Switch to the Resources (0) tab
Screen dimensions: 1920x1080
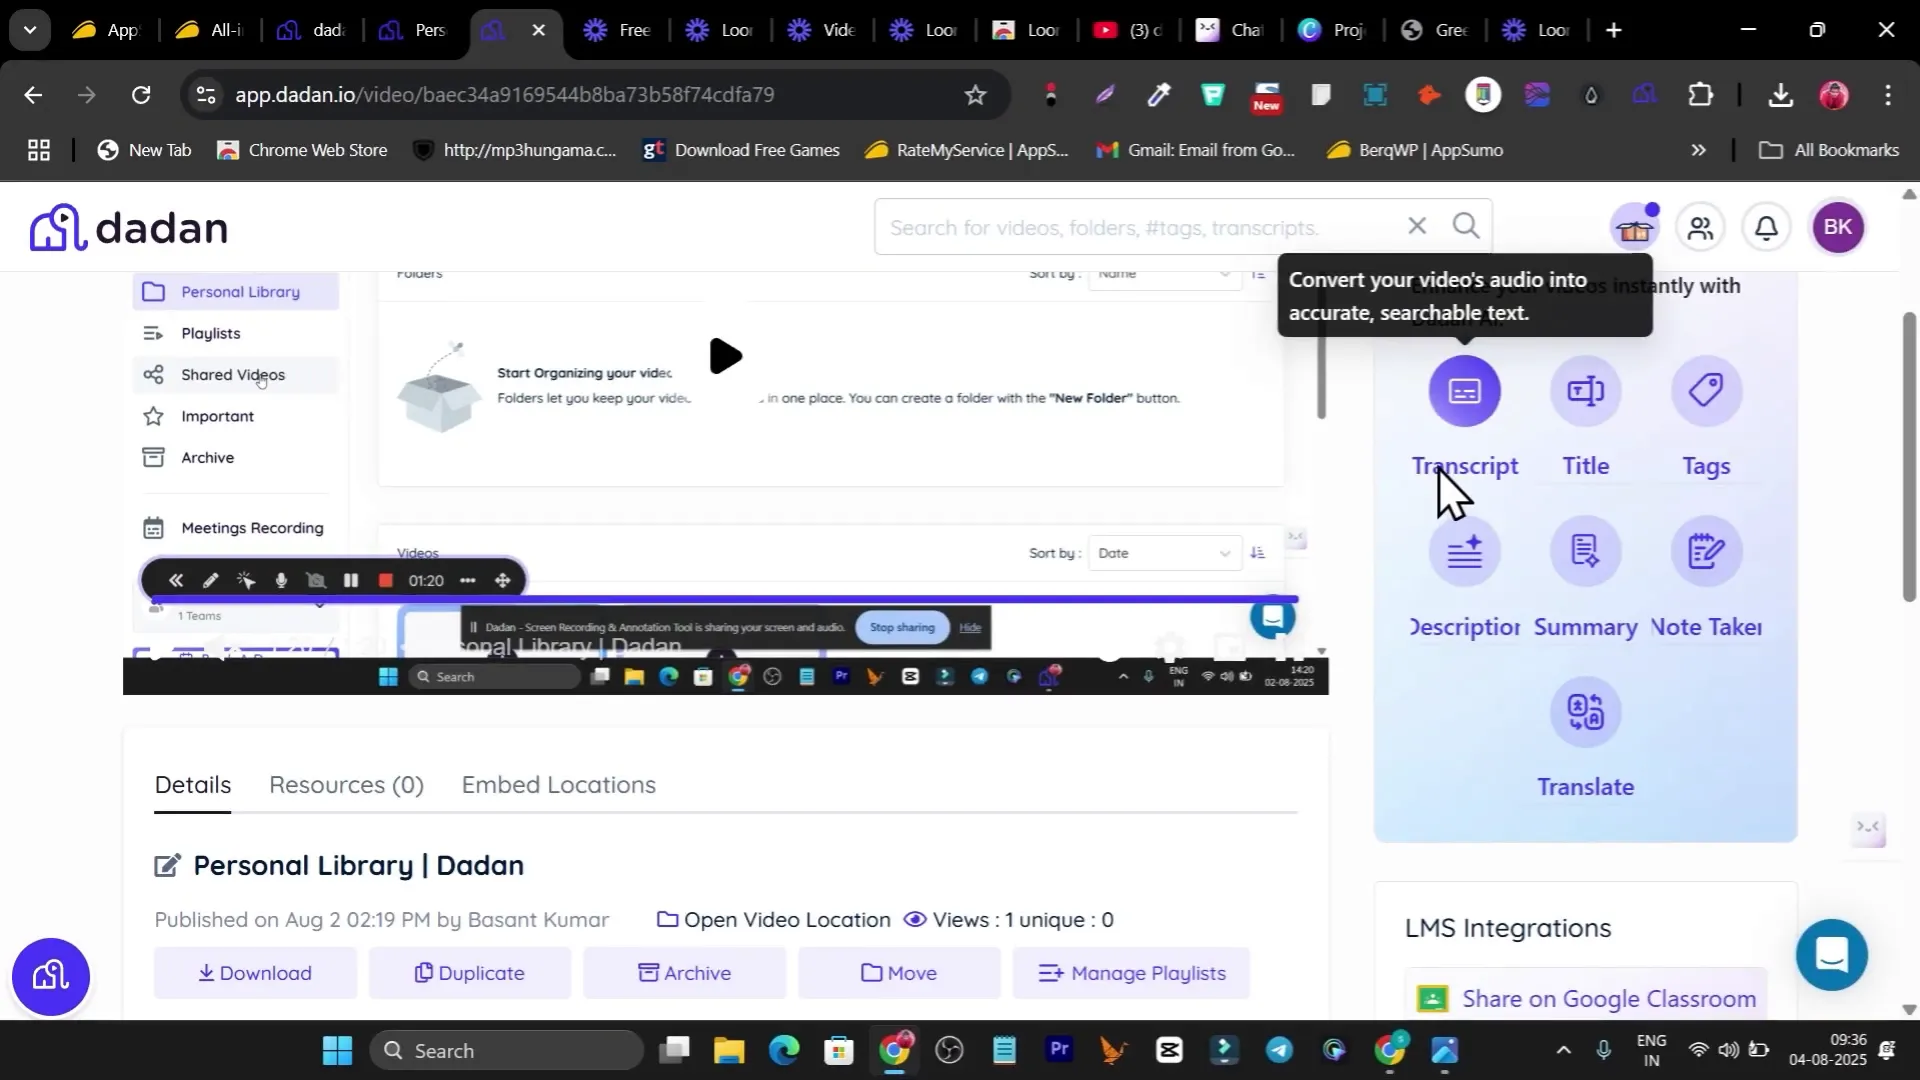[346, 785]
